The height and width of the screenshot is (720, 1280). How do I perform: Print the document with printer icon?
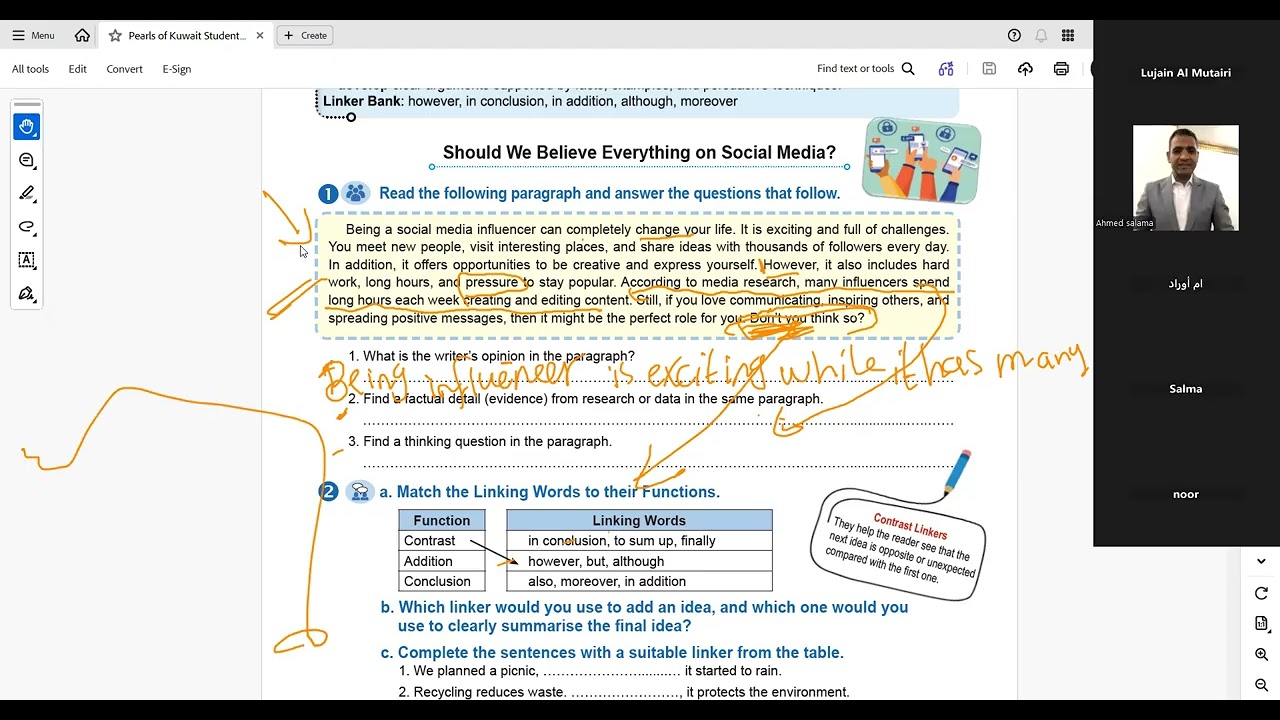tap(1061, 69)
